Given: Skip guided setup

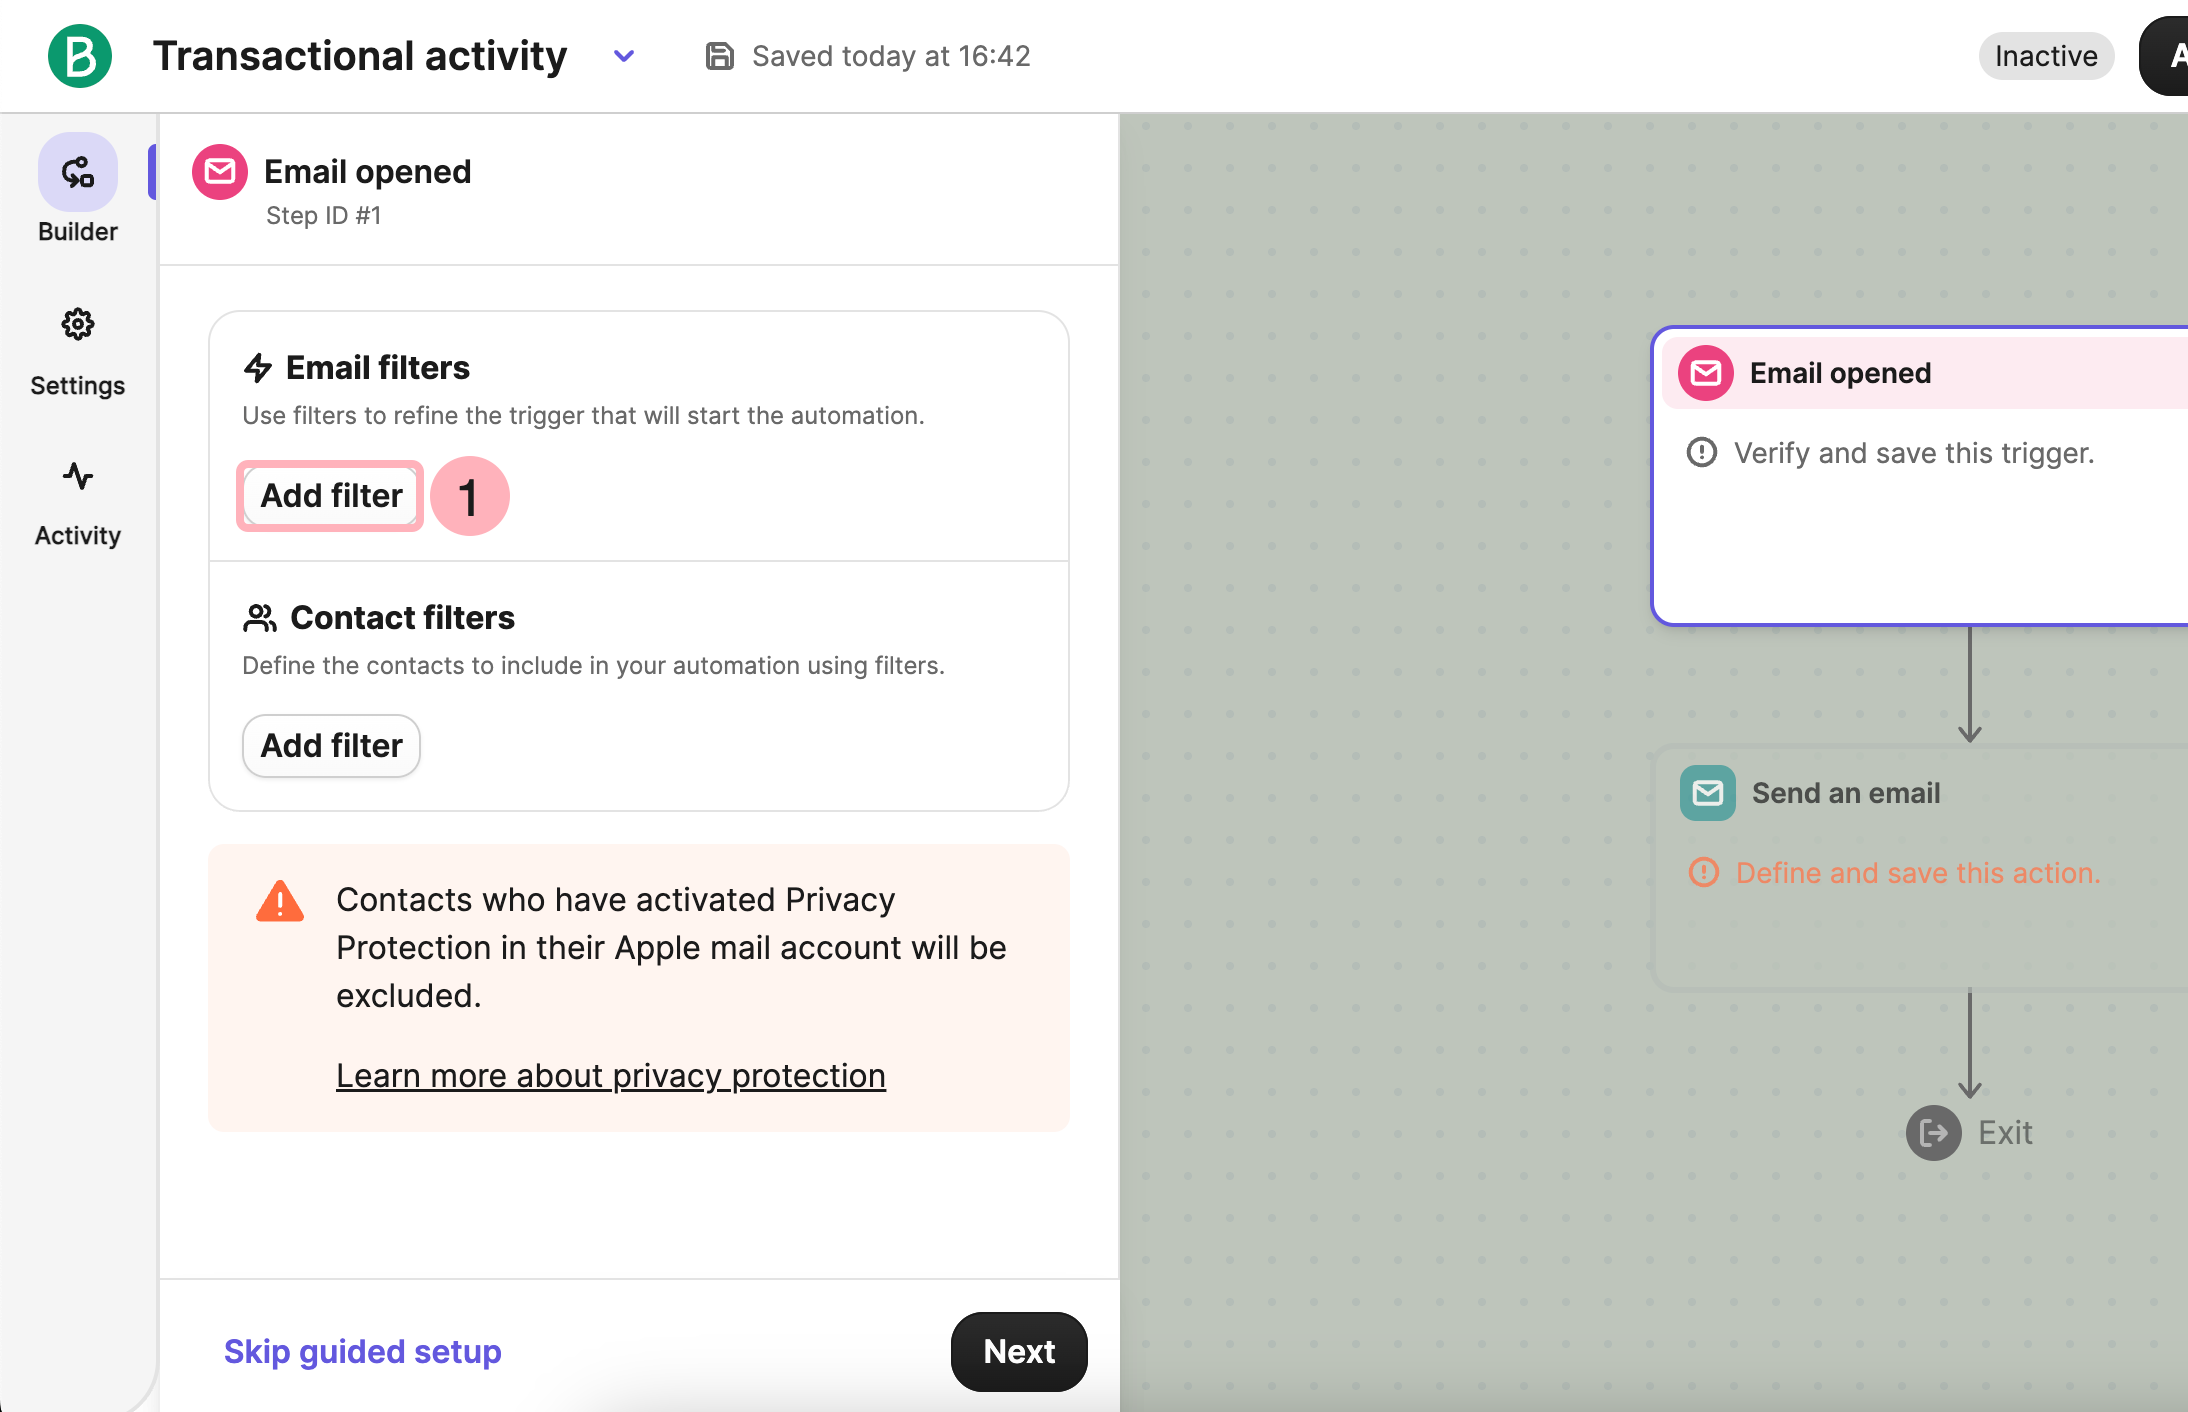Looking at the screenshot, I should (x=362, y=1352).
